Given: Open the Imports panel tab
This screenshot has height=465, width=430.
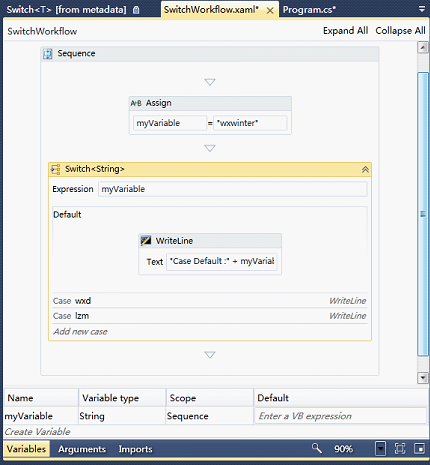Looking at the screenshot, I should [135, 449].
